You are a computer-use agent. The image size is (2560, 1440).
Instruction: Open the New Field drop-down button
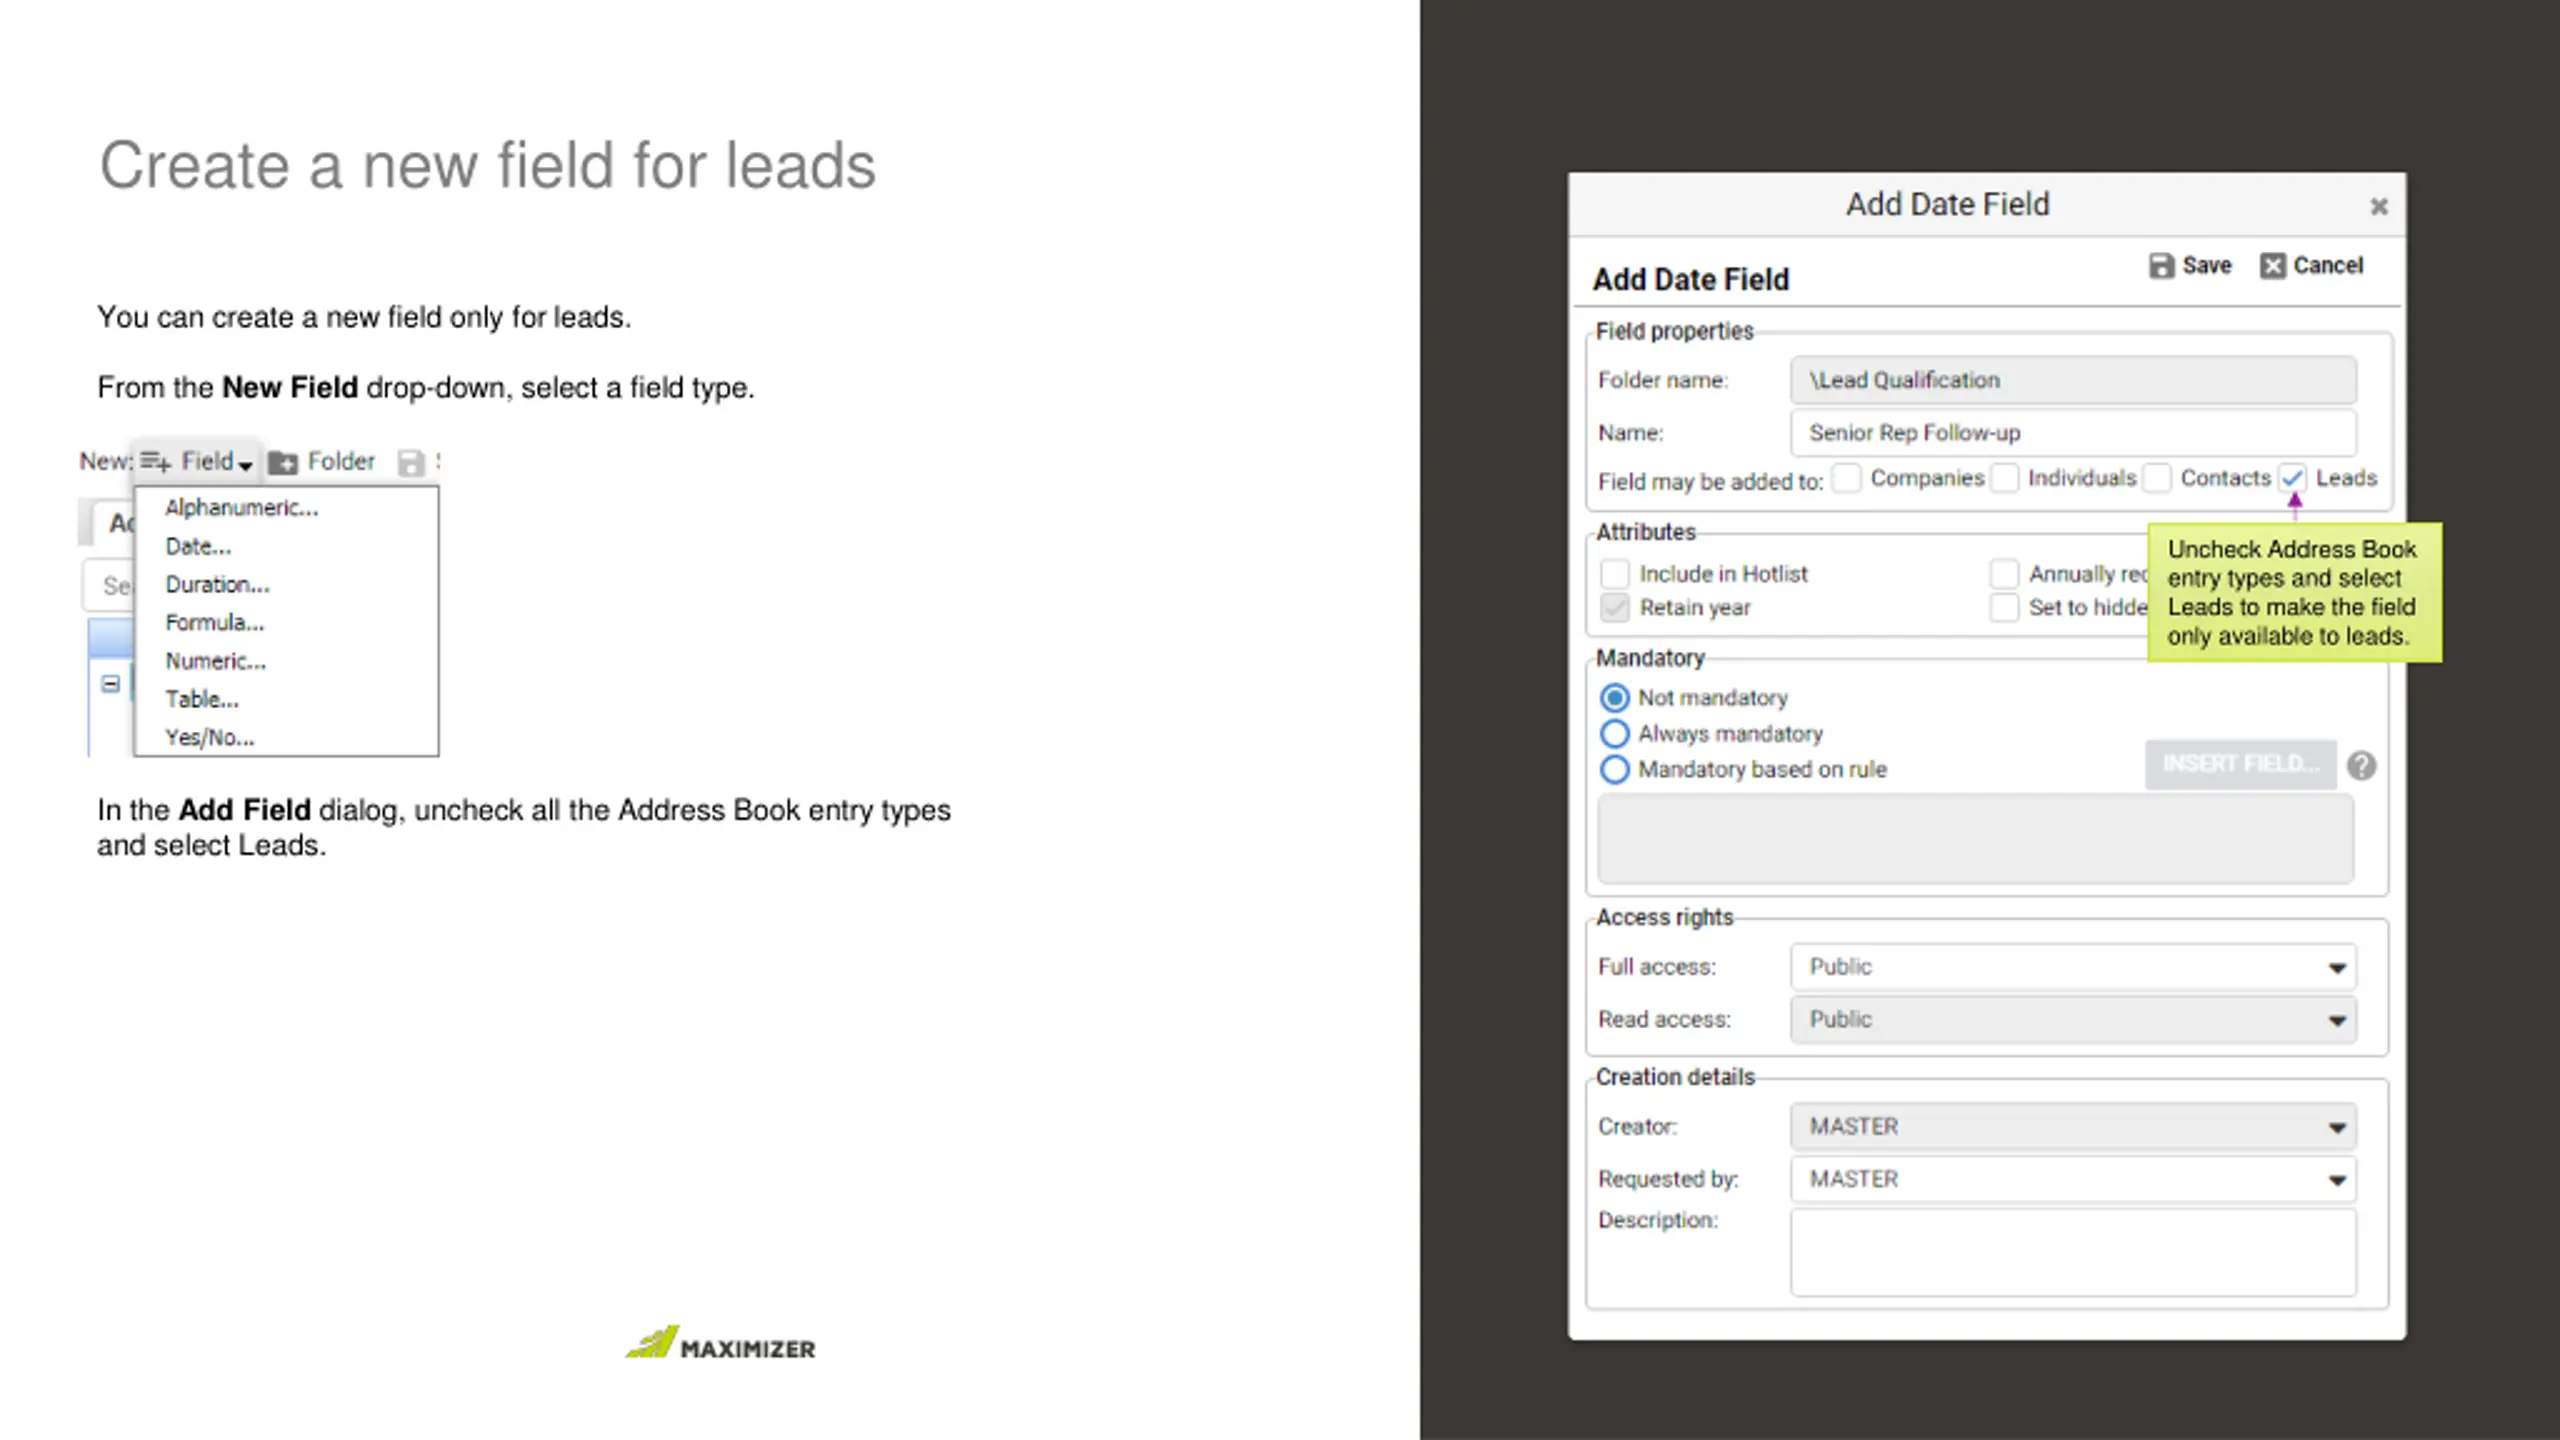point(197,461)
